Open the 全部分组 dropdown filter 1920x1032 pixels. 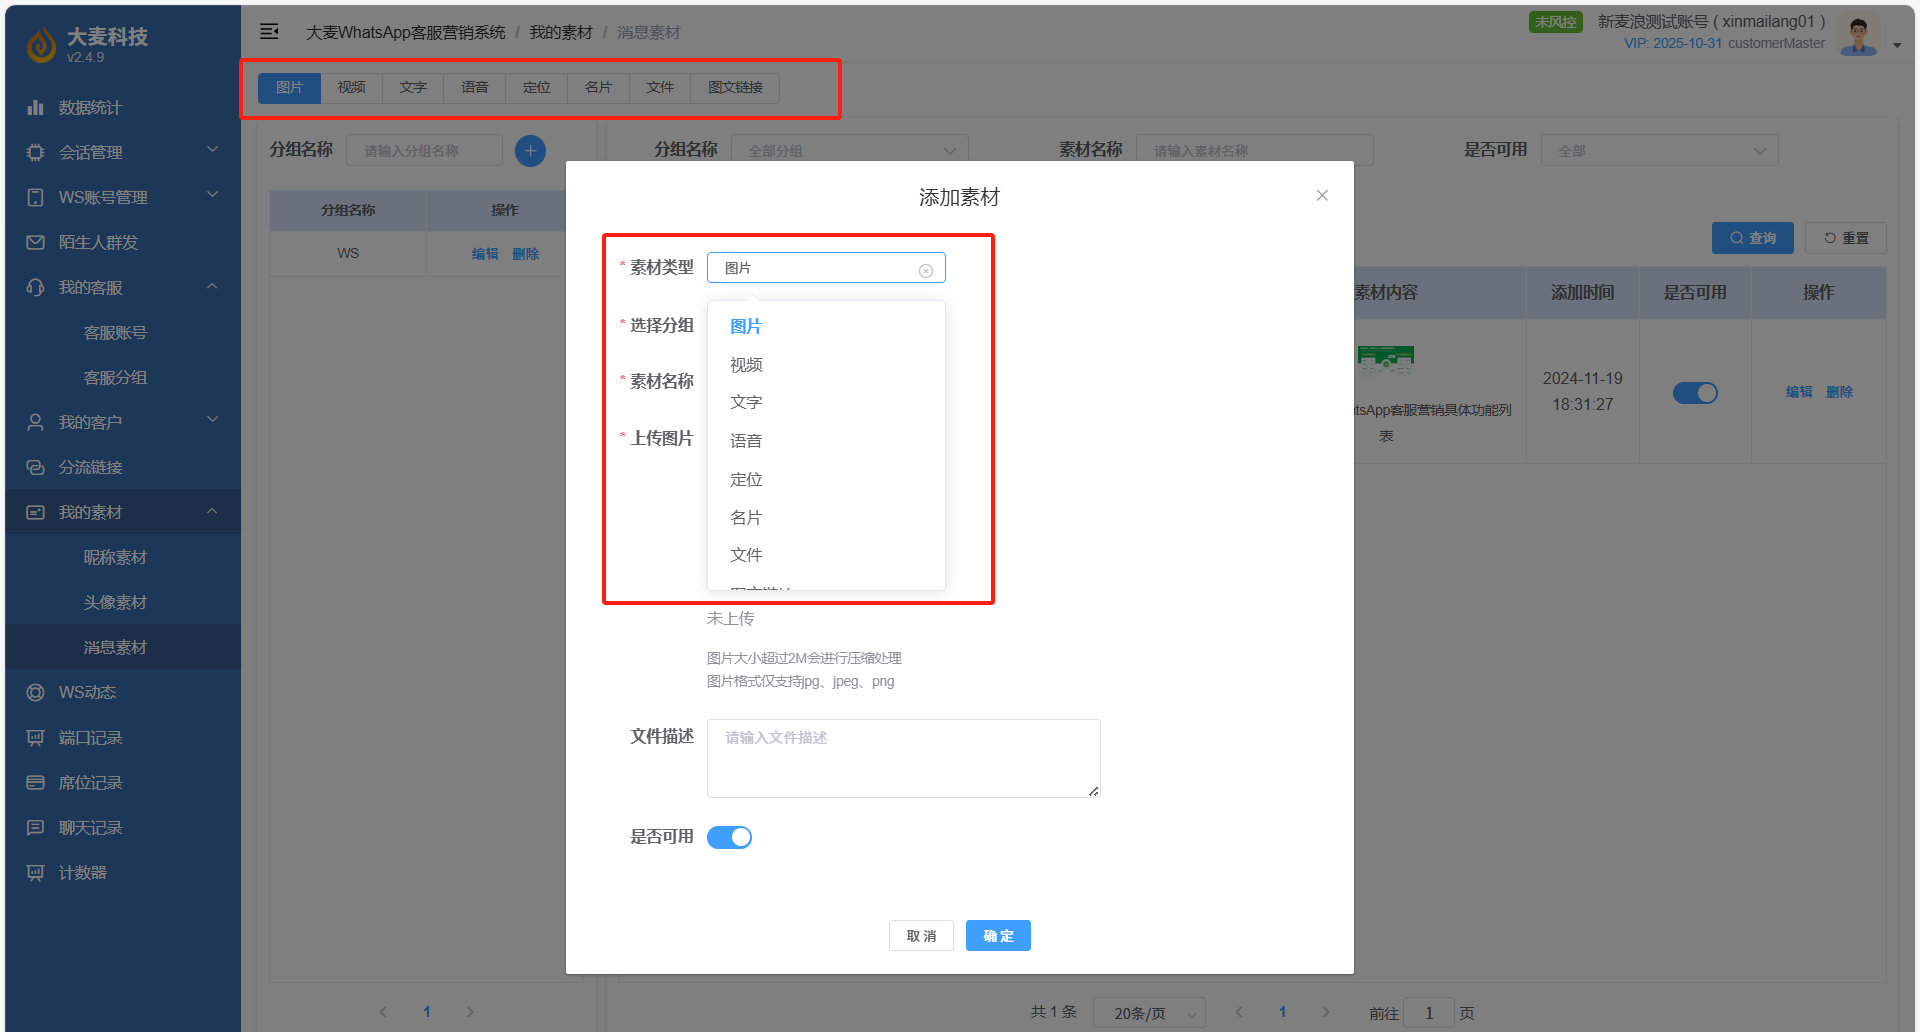click(x=850, y=150)
